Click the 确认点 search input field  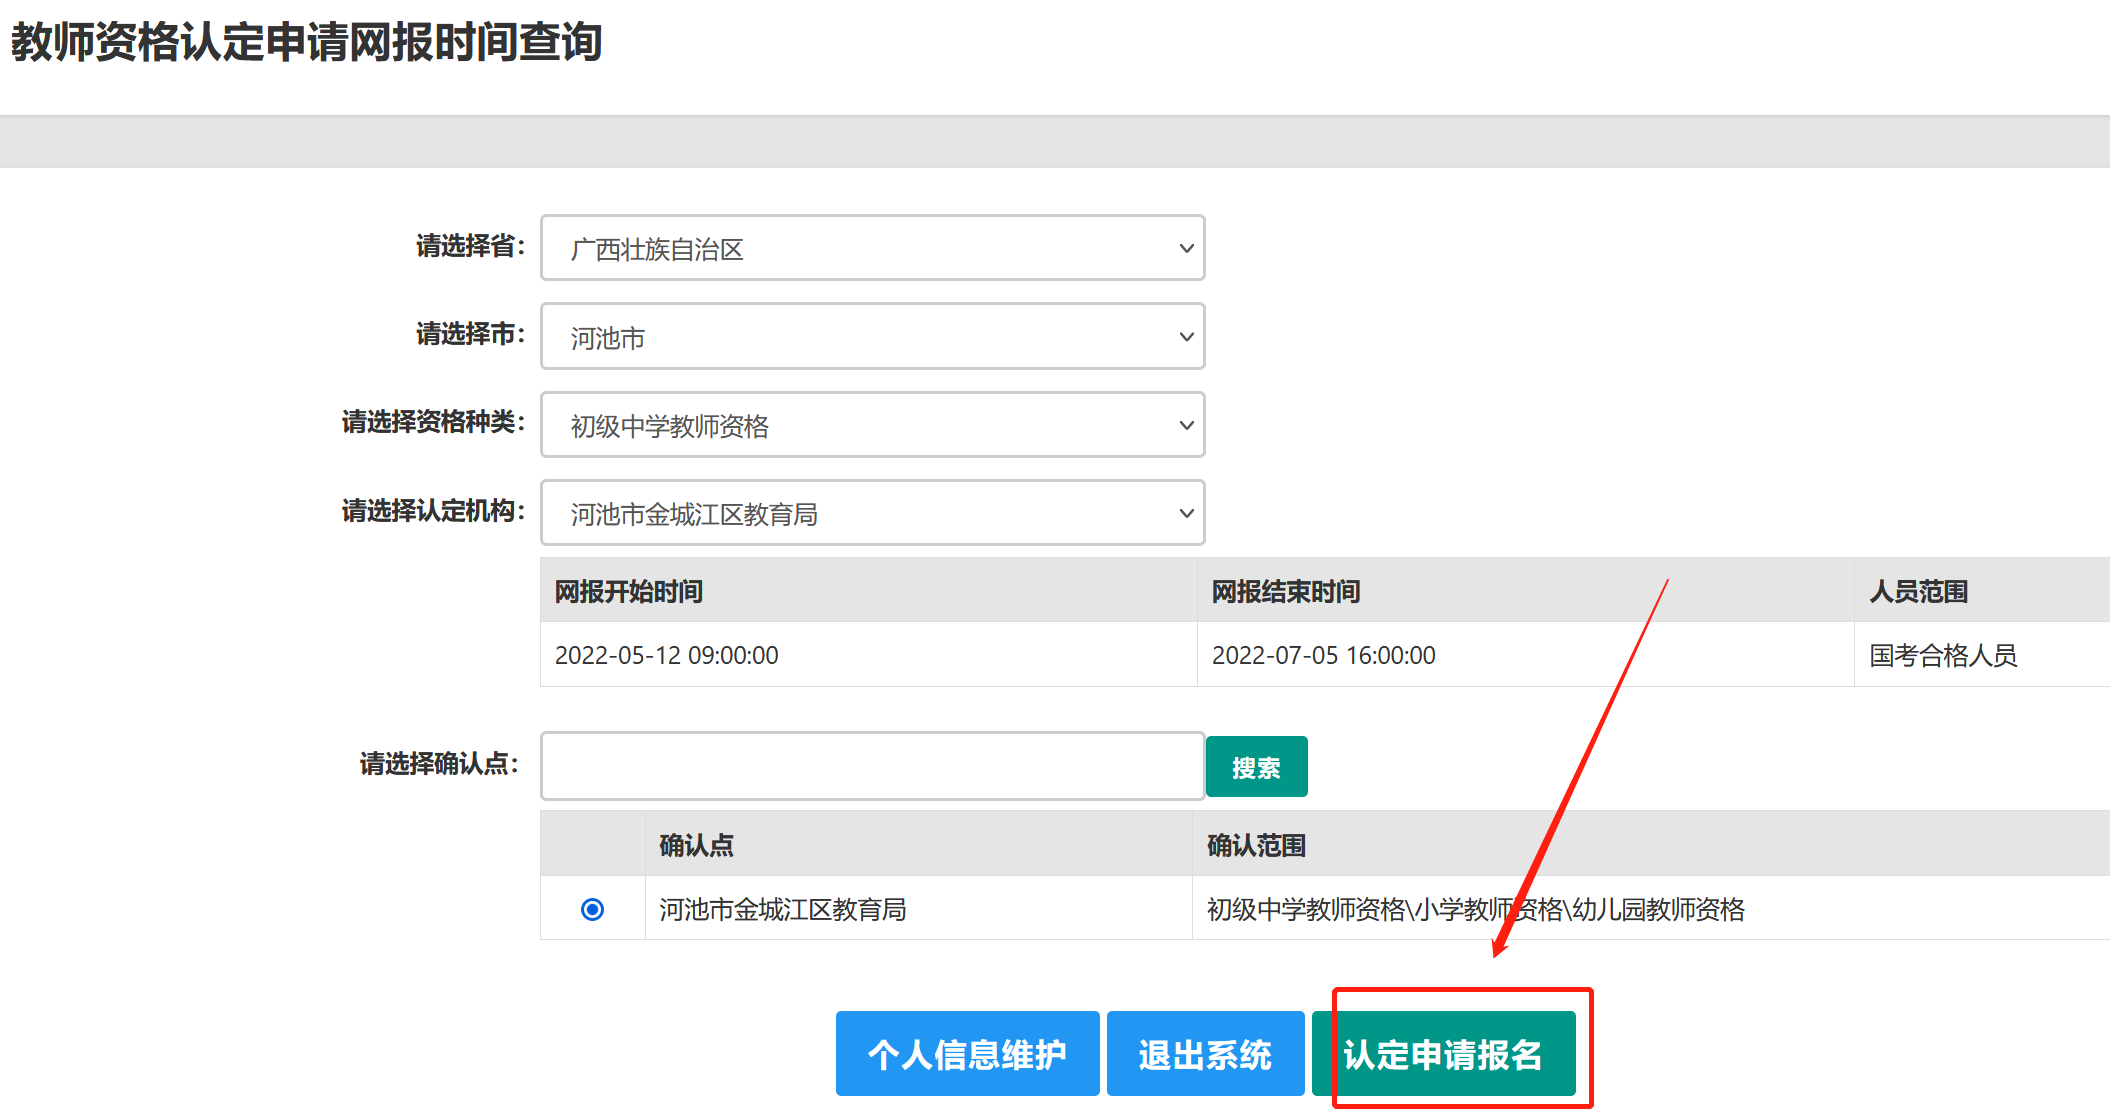click(871, 766)
